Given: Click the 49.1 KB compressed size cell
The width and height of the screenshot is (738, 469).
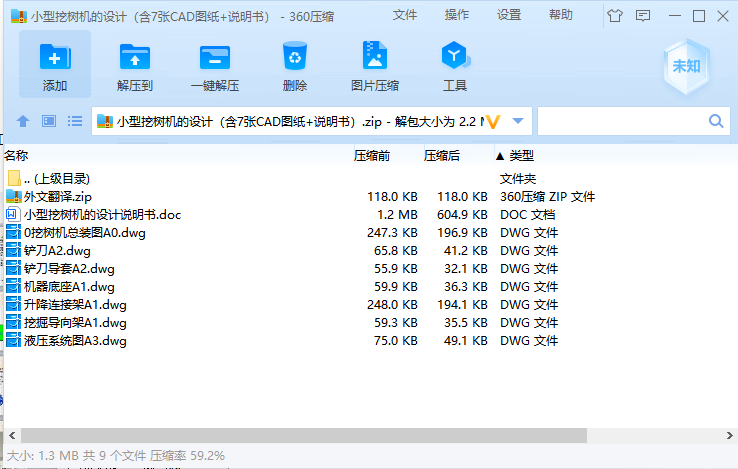Looking at the screenshot, I should (465, 340).
